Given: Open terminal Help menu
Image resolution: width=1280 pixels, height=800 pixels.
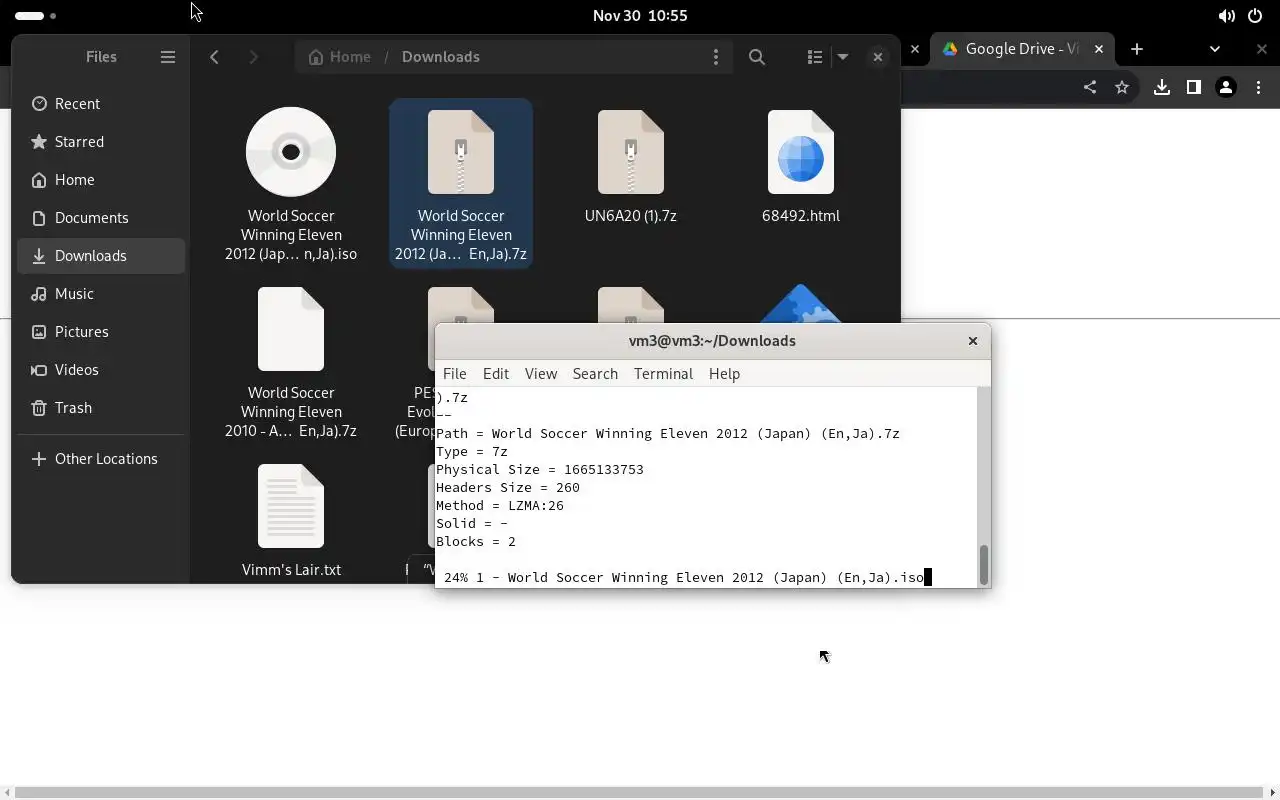Looking at the screenshot, I should point(724,374).
